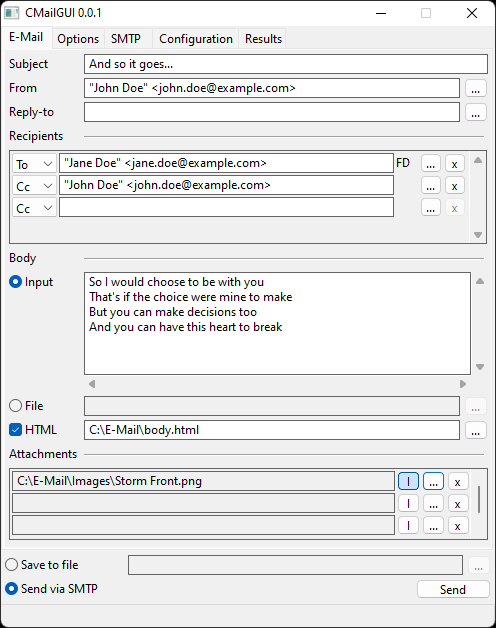
Task: Click the disabled x on the empty recipient row
Action: coord(454,207)
